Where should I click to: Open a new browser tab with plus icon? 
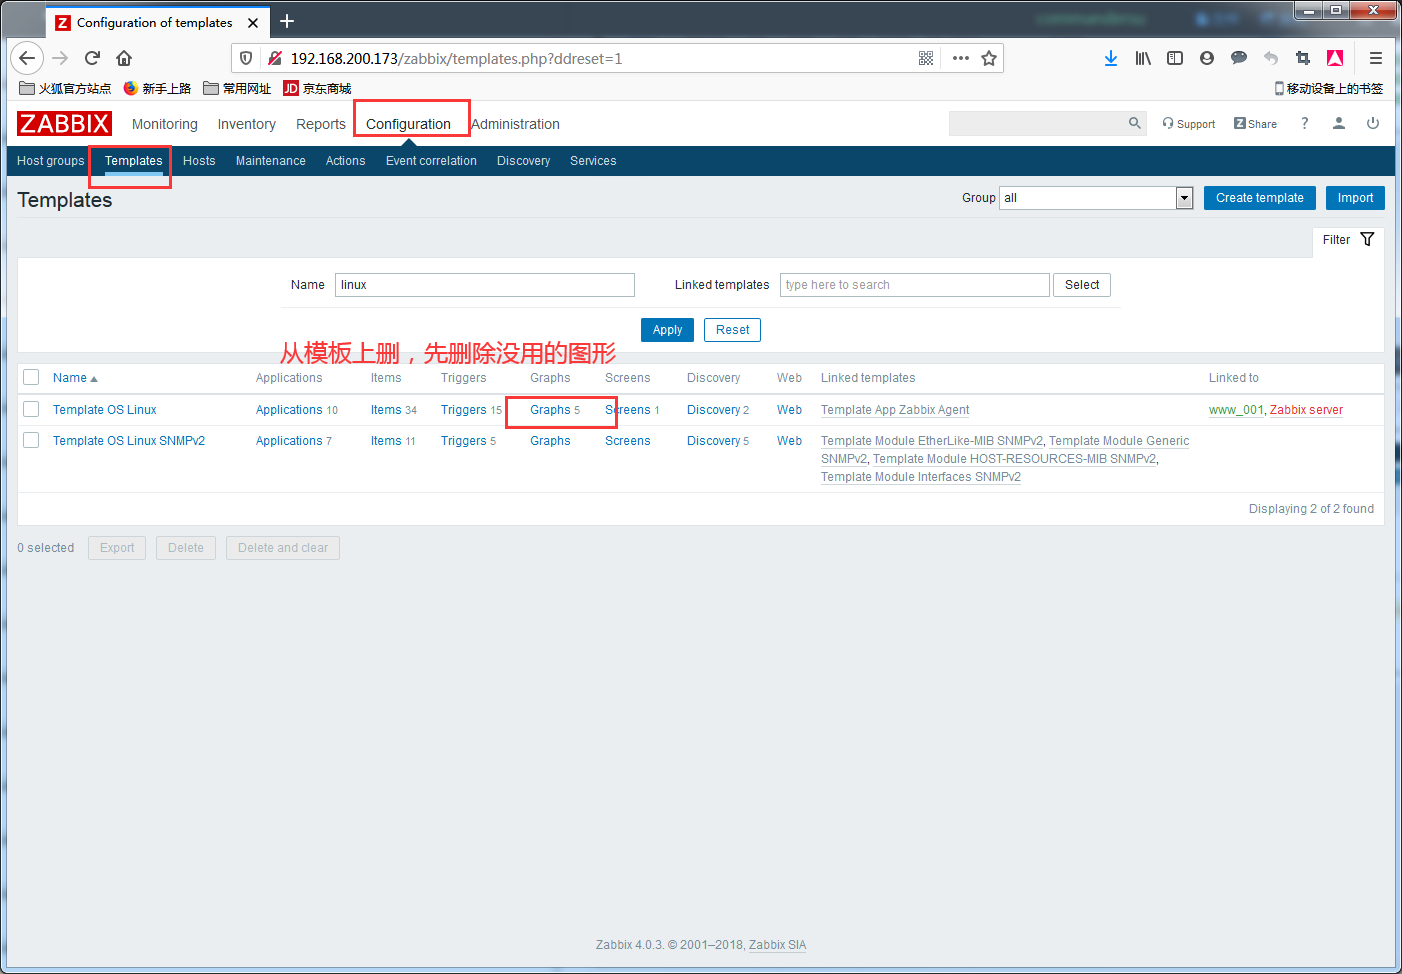click(287, 21)
